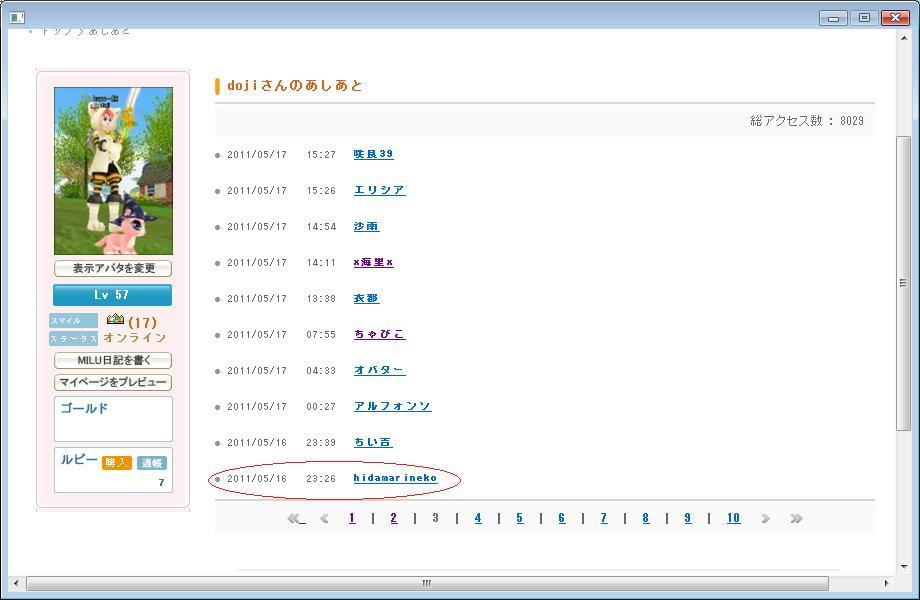920x600 pixels.
Task: Click the horizontal scrollbar right arrow
Action: click(x=886, y=583)
